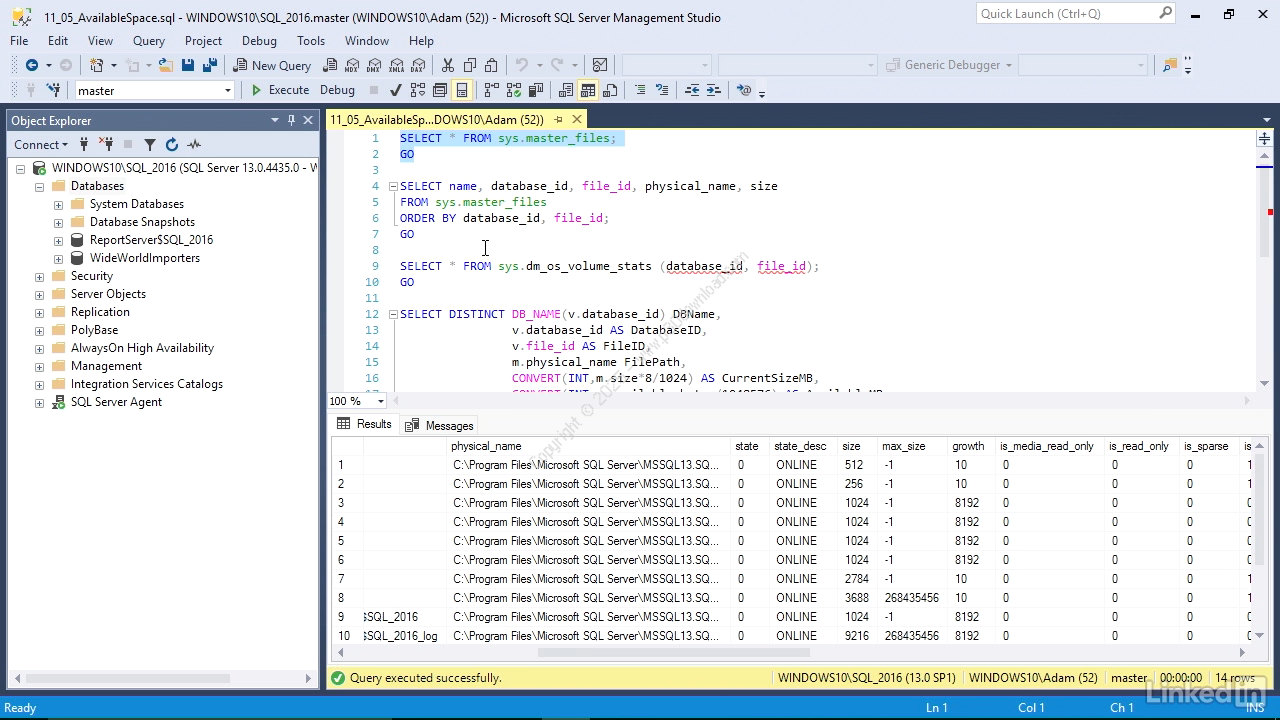This screenshot has width=1280, height=720.
Task: Toggle Results to Text mode
Action: 566,90
